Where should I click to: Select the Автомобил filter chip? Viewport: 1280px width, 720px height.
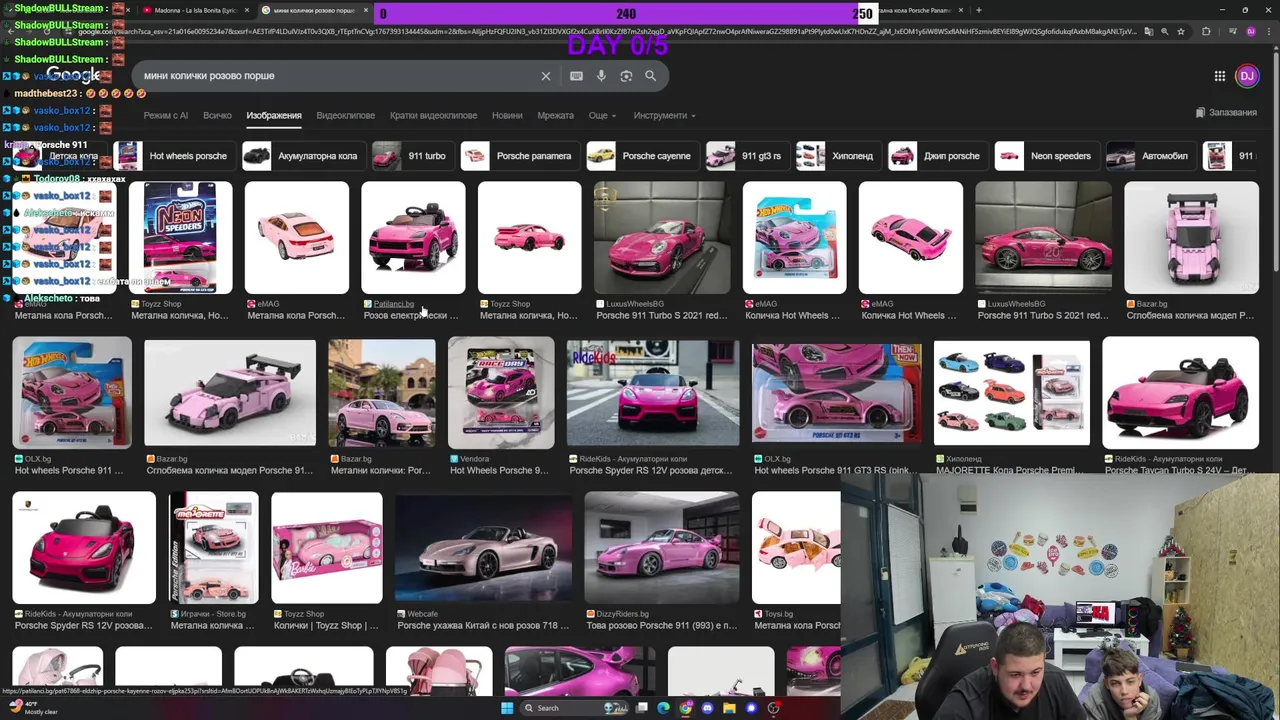click(1149, 156)
